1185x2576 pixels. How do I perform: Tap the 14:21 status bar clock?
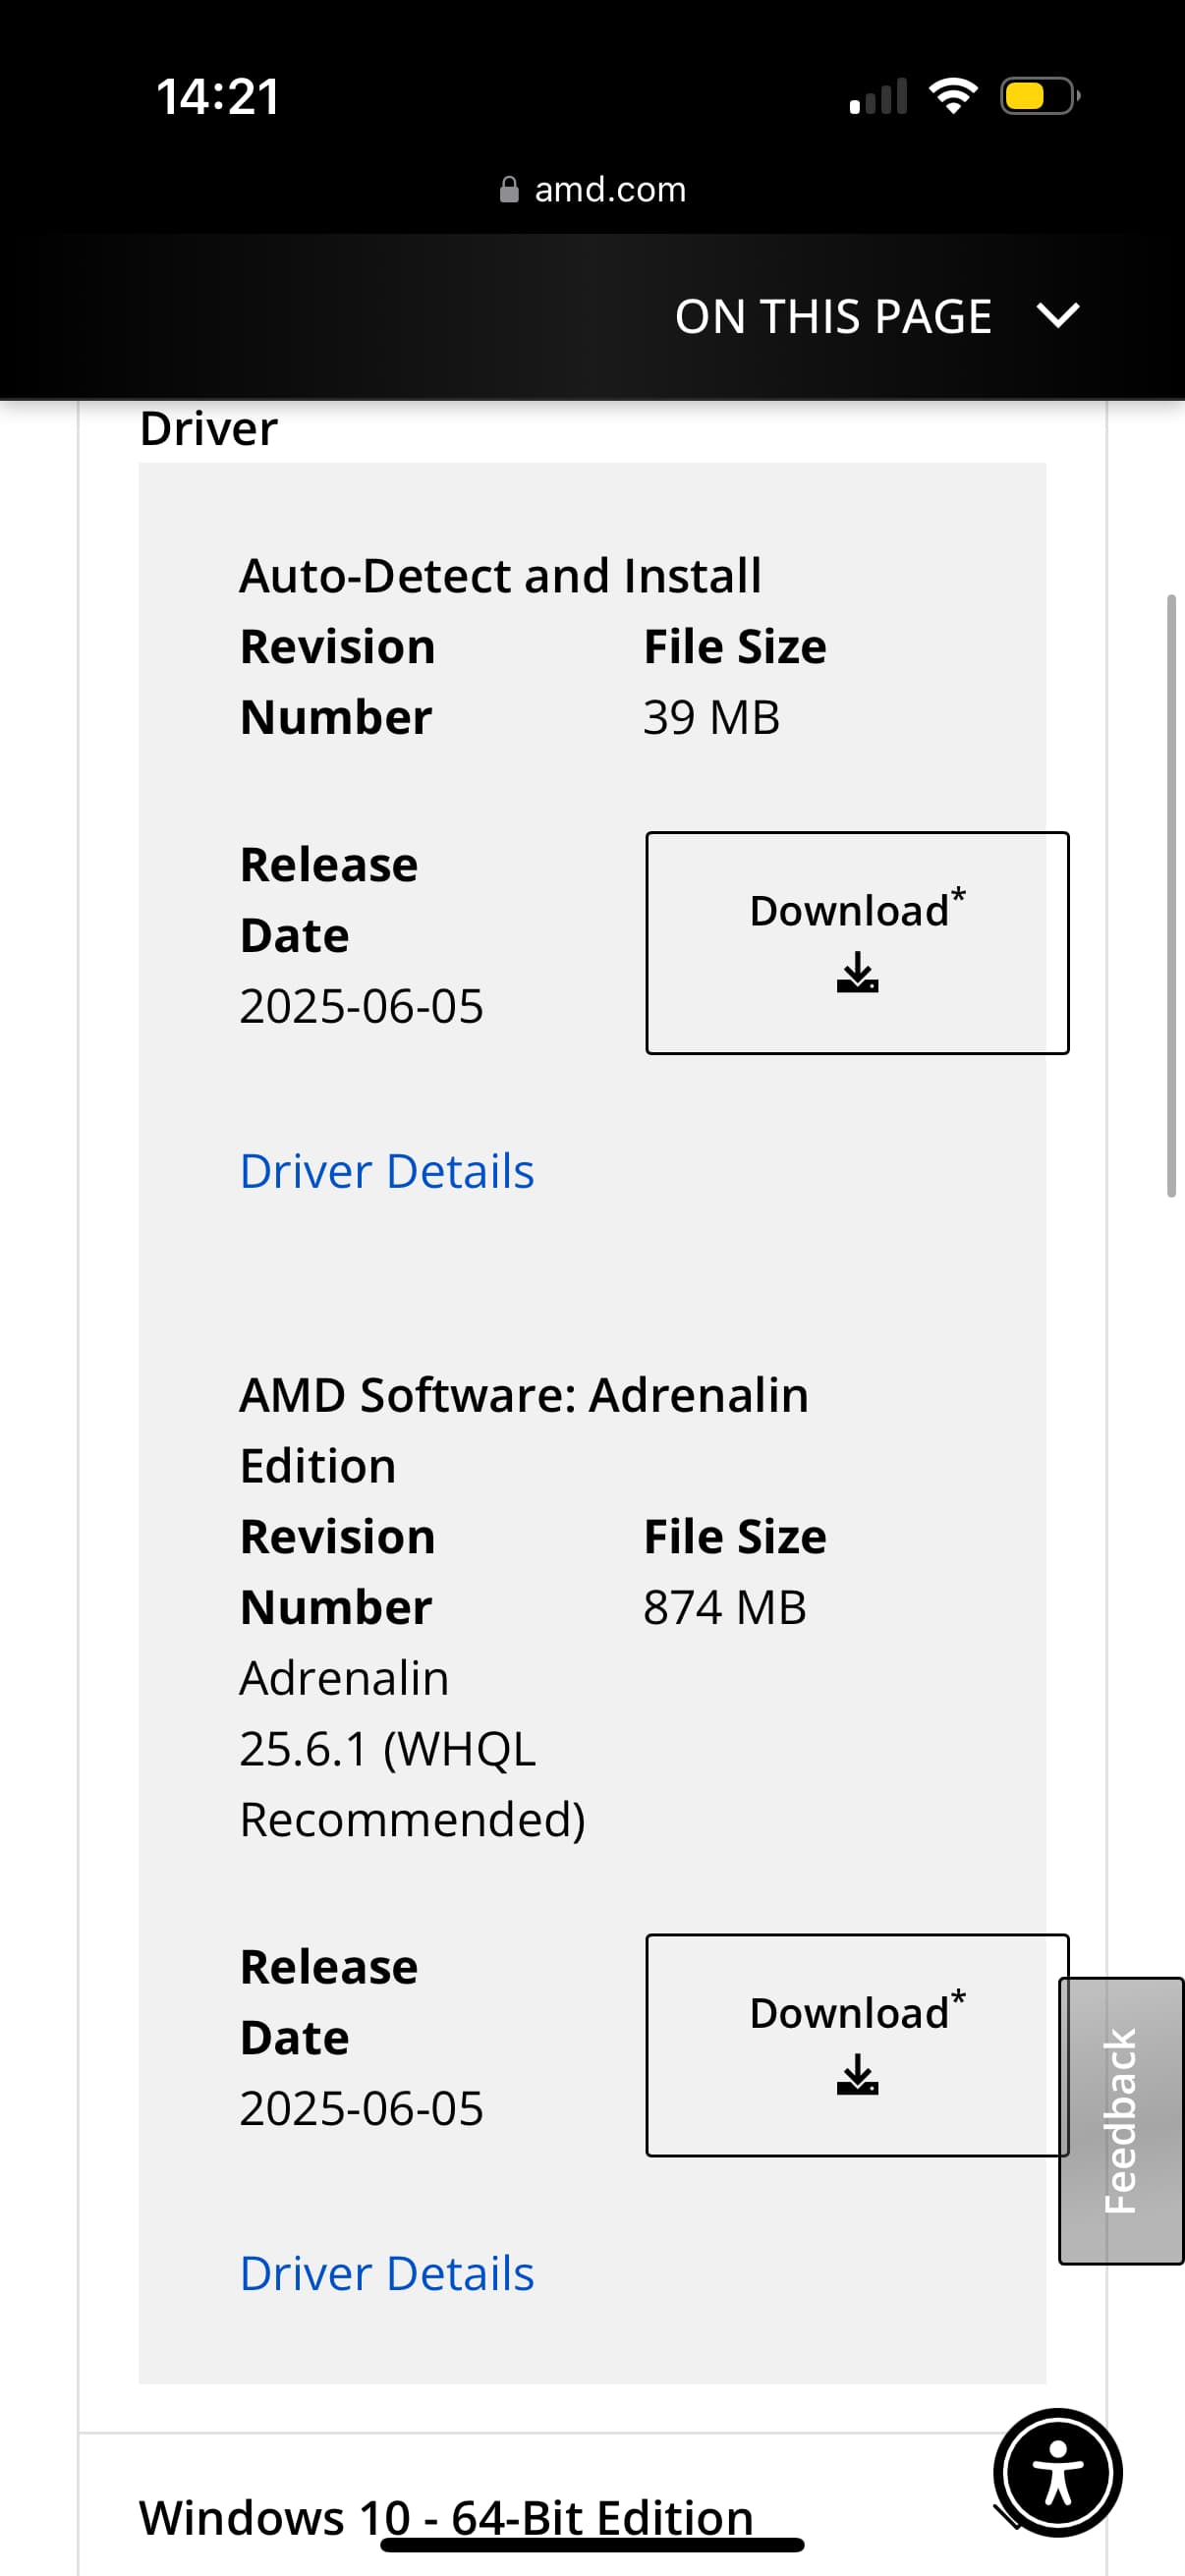[x=218, y=97]
